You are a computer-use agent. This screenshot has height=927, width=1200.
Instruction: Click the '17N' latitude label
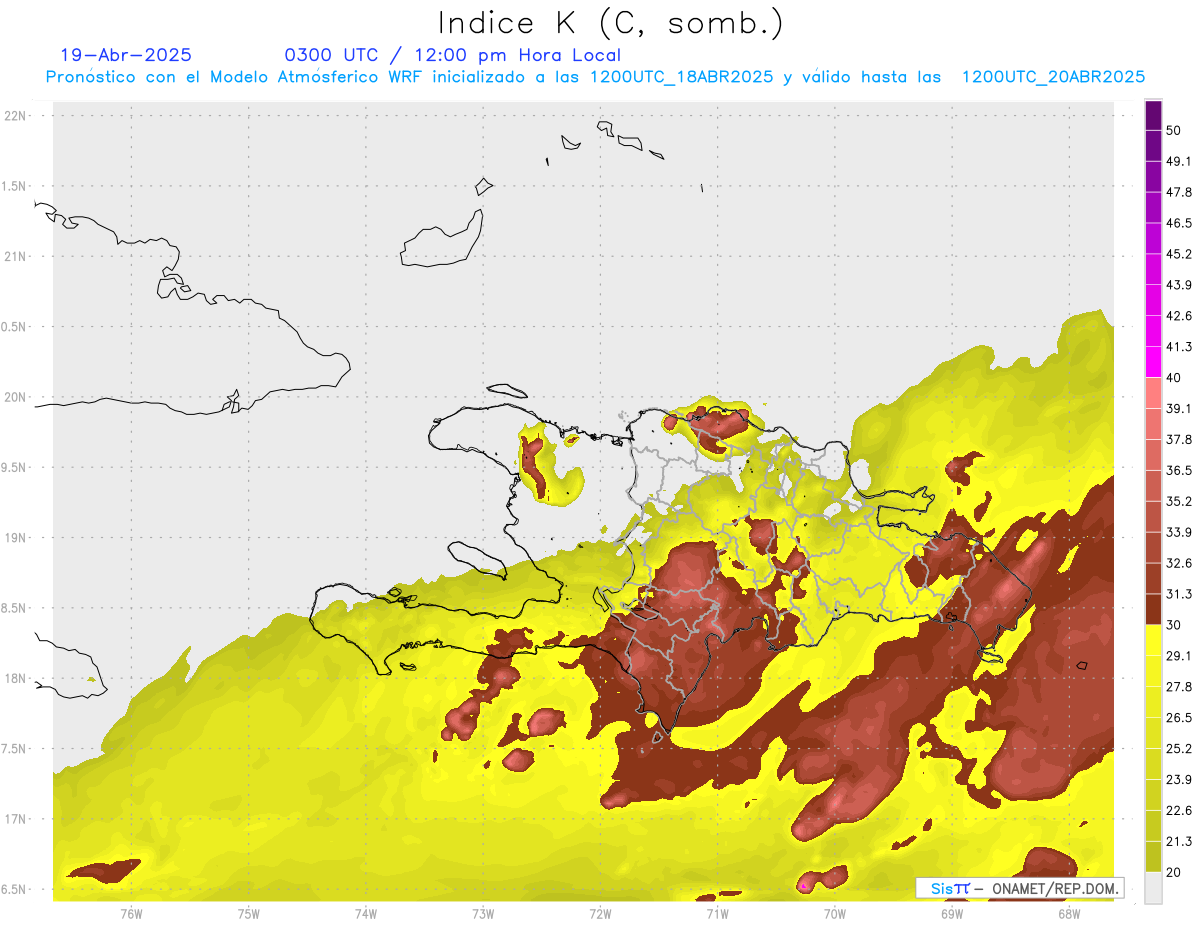click(x=15, y=819)
